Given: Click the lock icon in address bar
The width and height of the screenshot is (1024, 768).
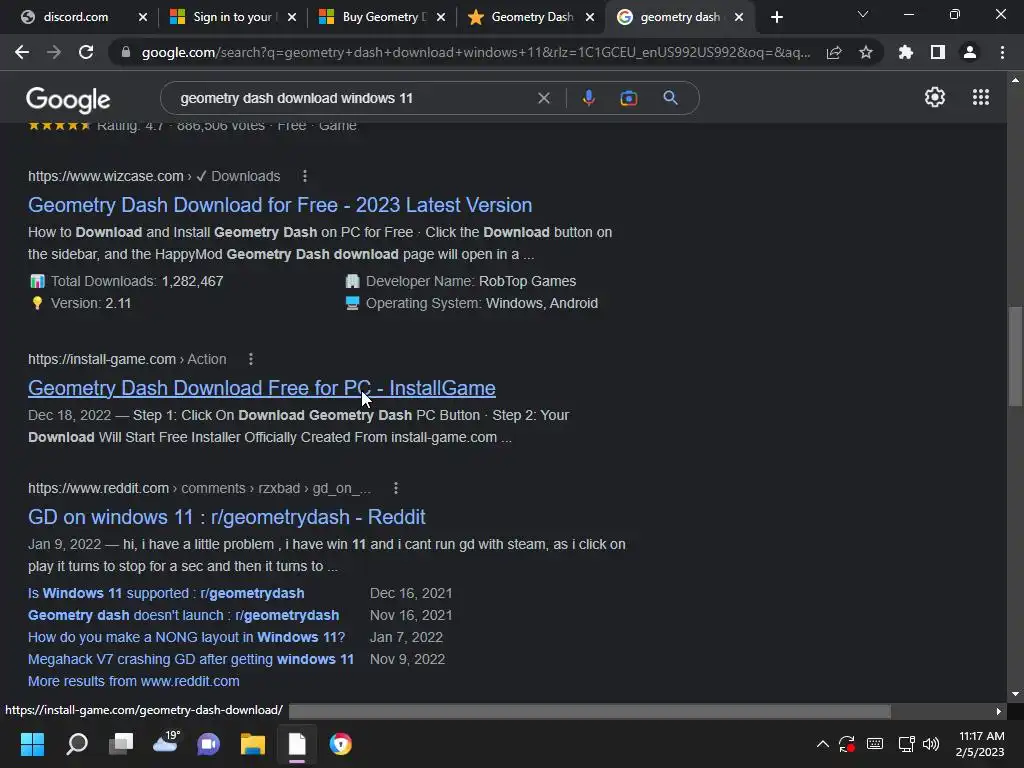Looking at the screenshot, I should pos(126,52).
